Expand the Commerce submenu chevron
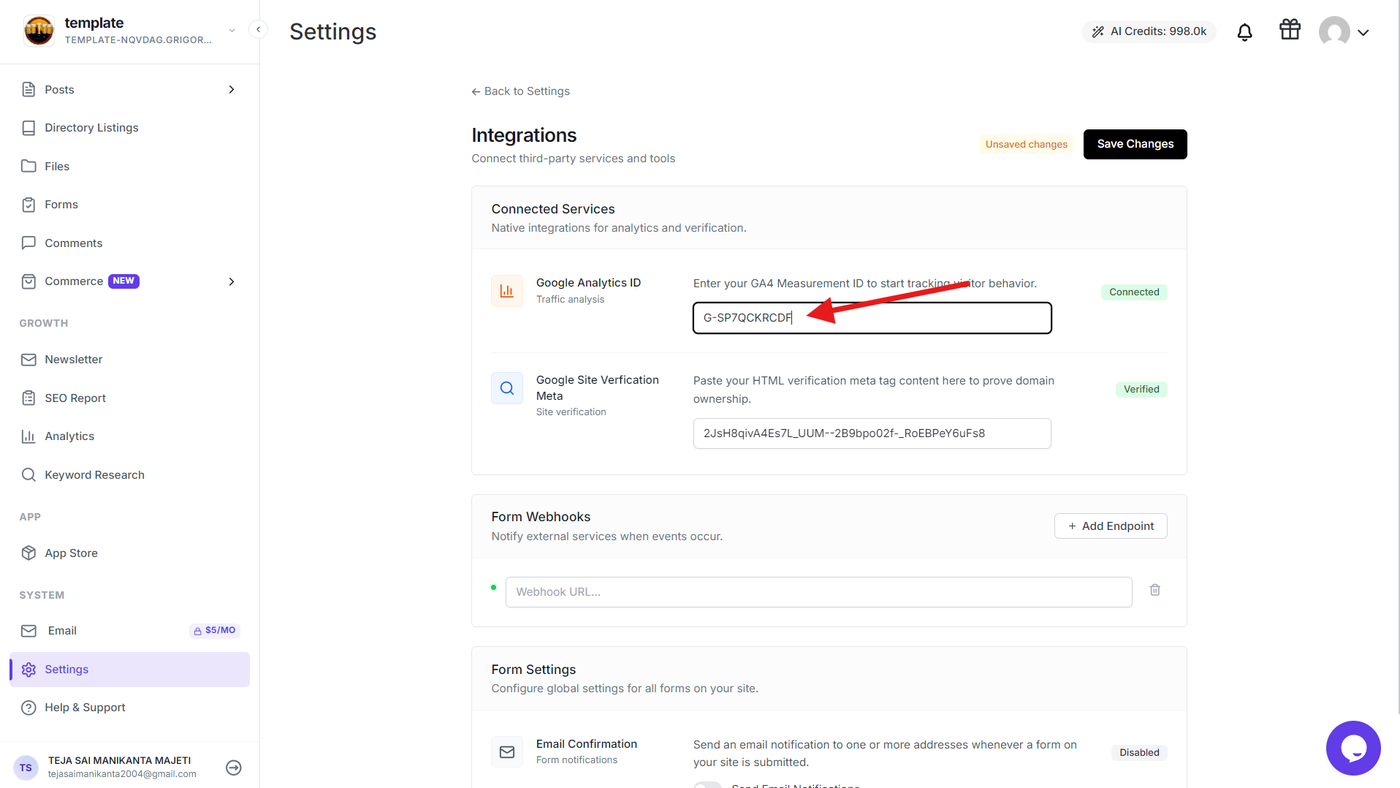The height and width of the screenshot is (788, 1400). pos(232,282)
